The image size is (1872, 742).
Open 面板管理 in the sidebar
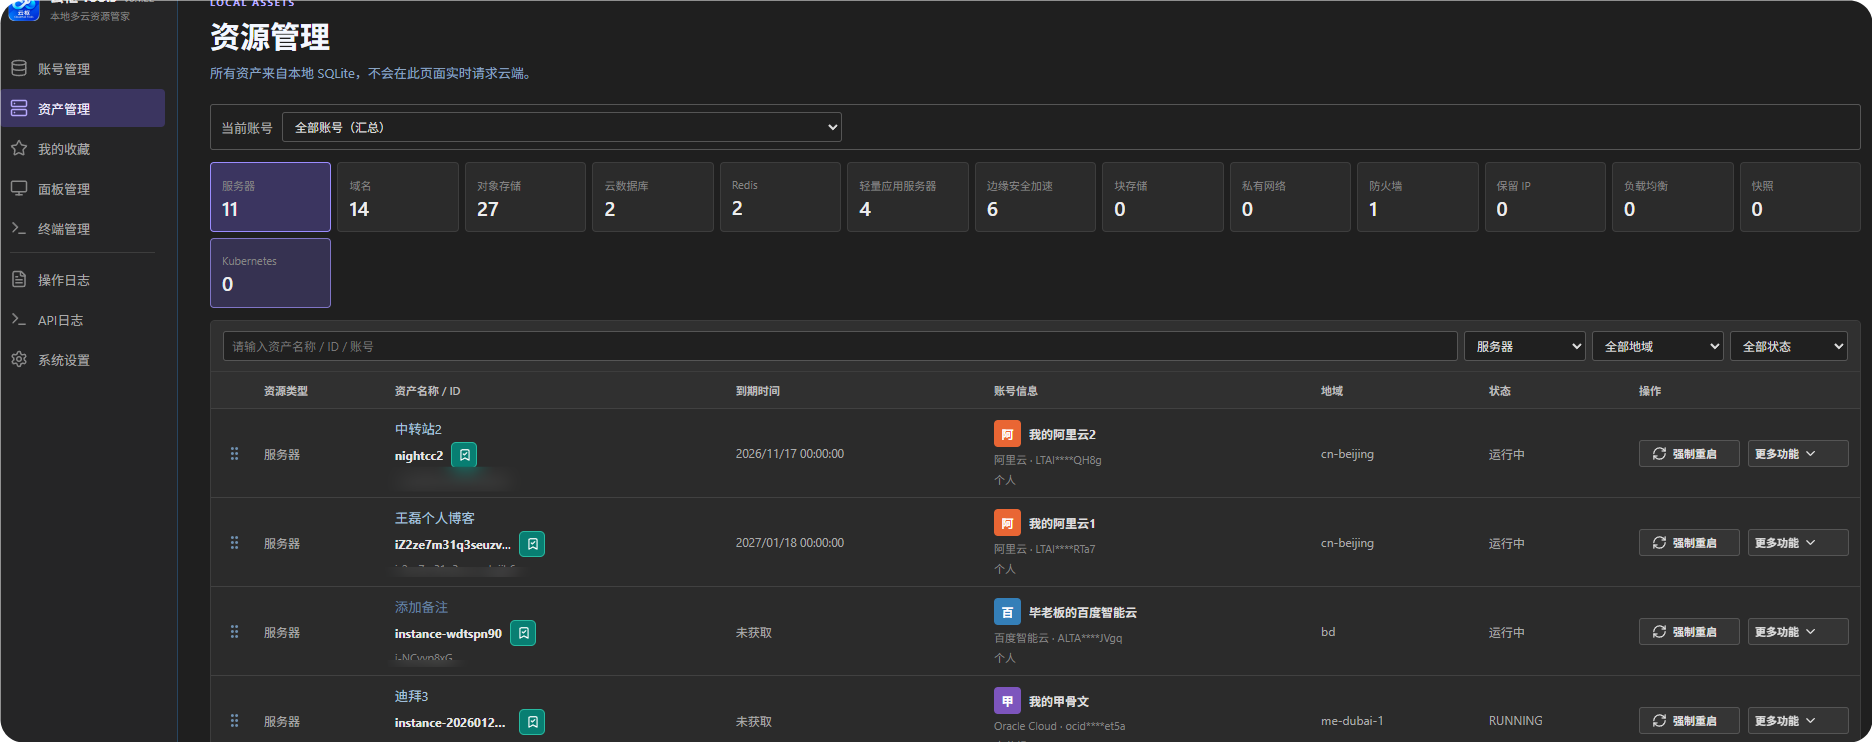point(83,189)
